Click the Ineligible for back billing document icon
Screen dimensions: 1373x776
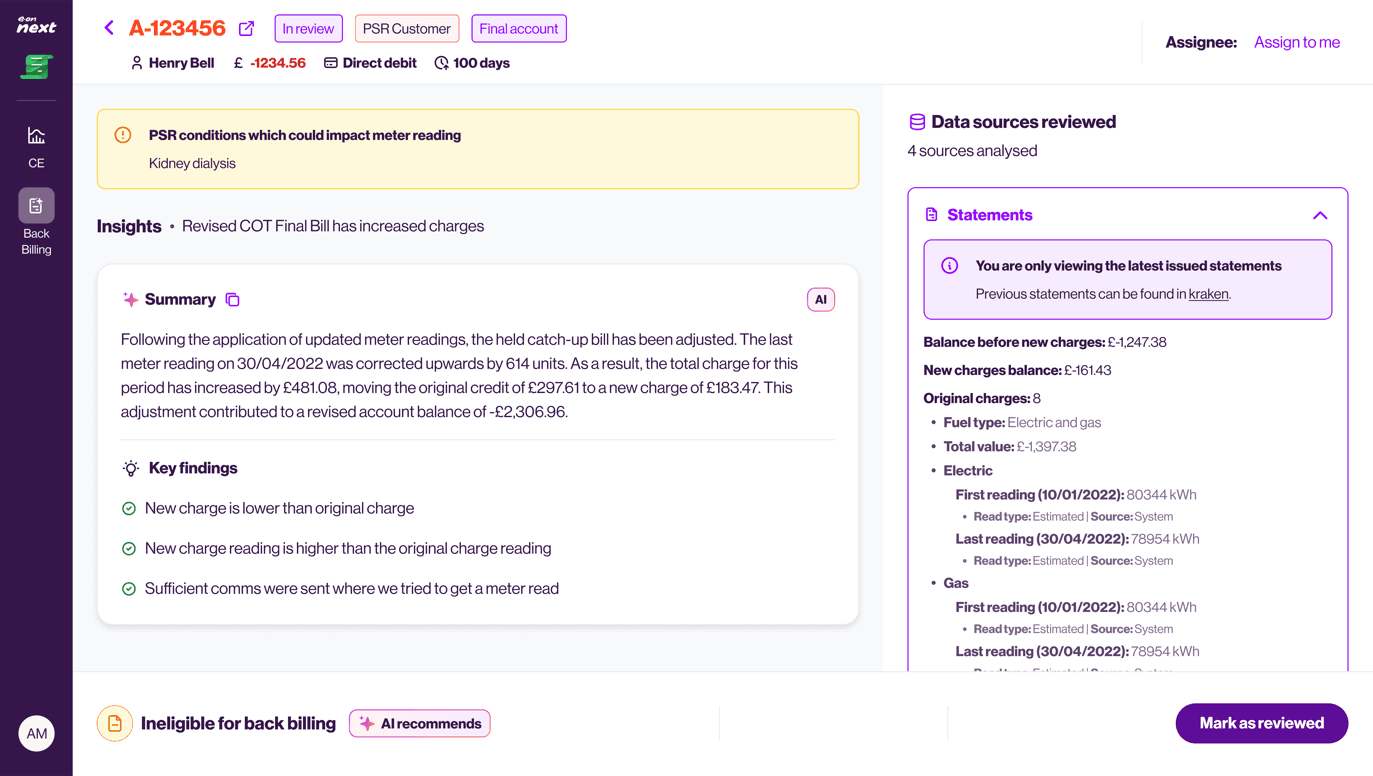pos(115,723)
